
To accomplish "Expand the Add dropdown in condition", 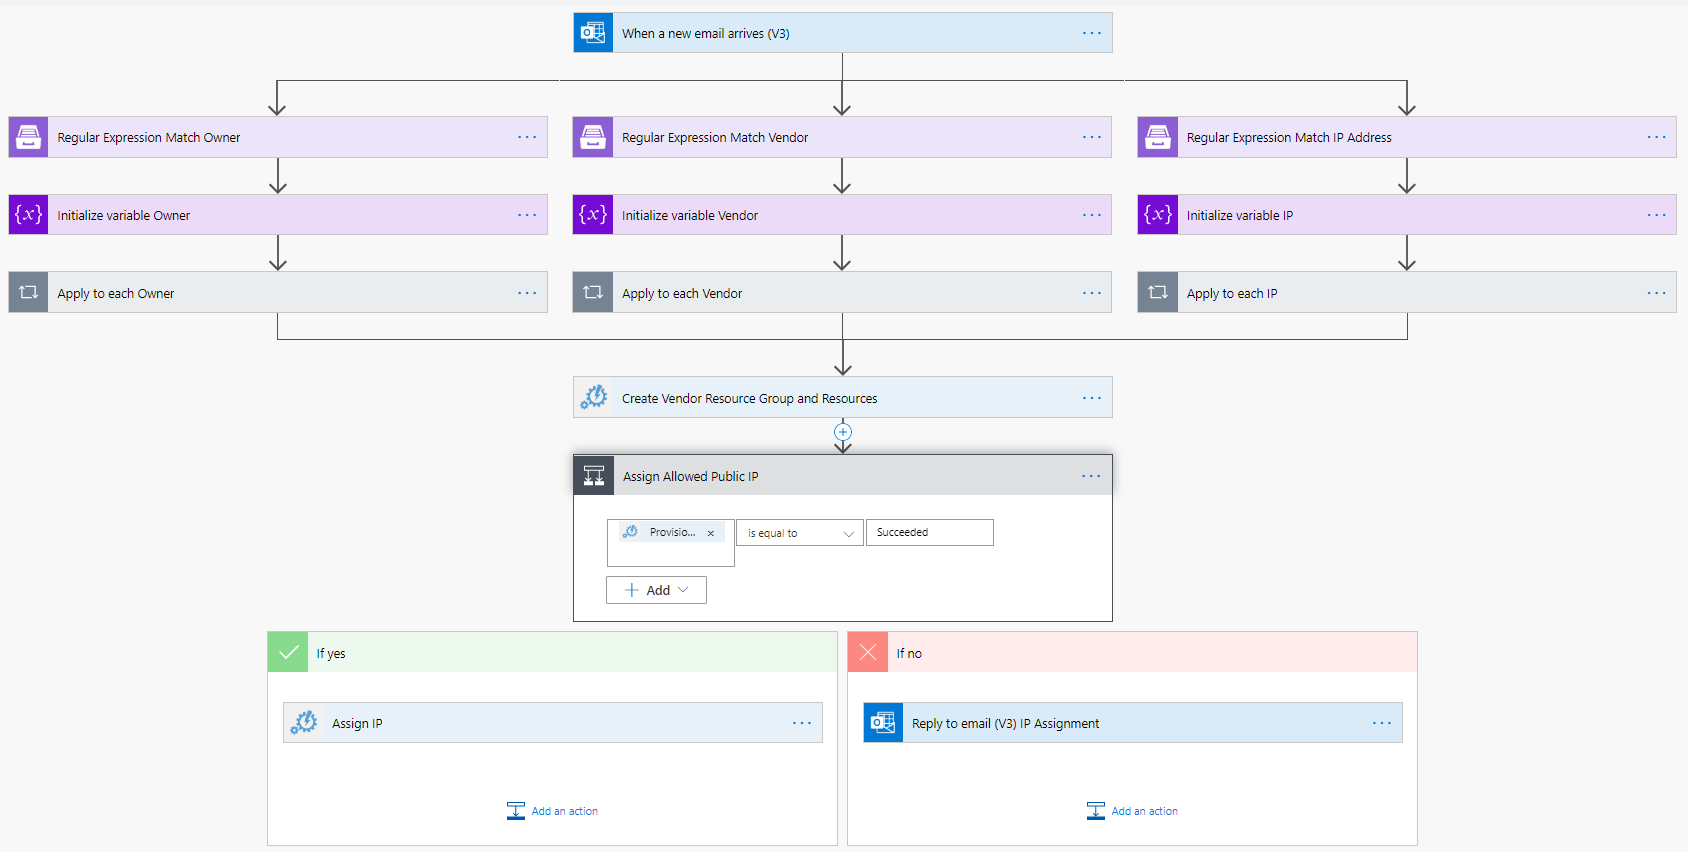I will [x=656, y=590].
